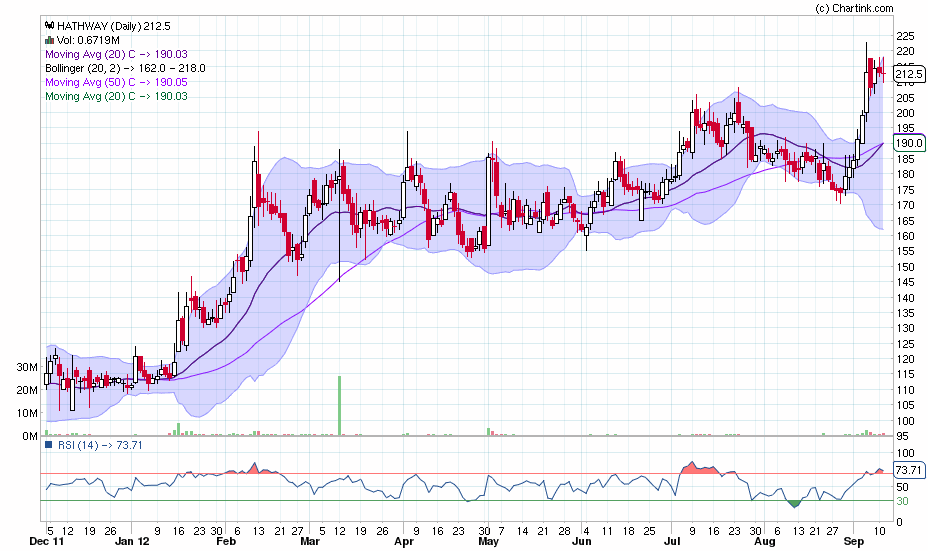This screenshot has height=551, width=930.
Task: Select the Vol: 0.6719M label
Action: tap(88, 40)
